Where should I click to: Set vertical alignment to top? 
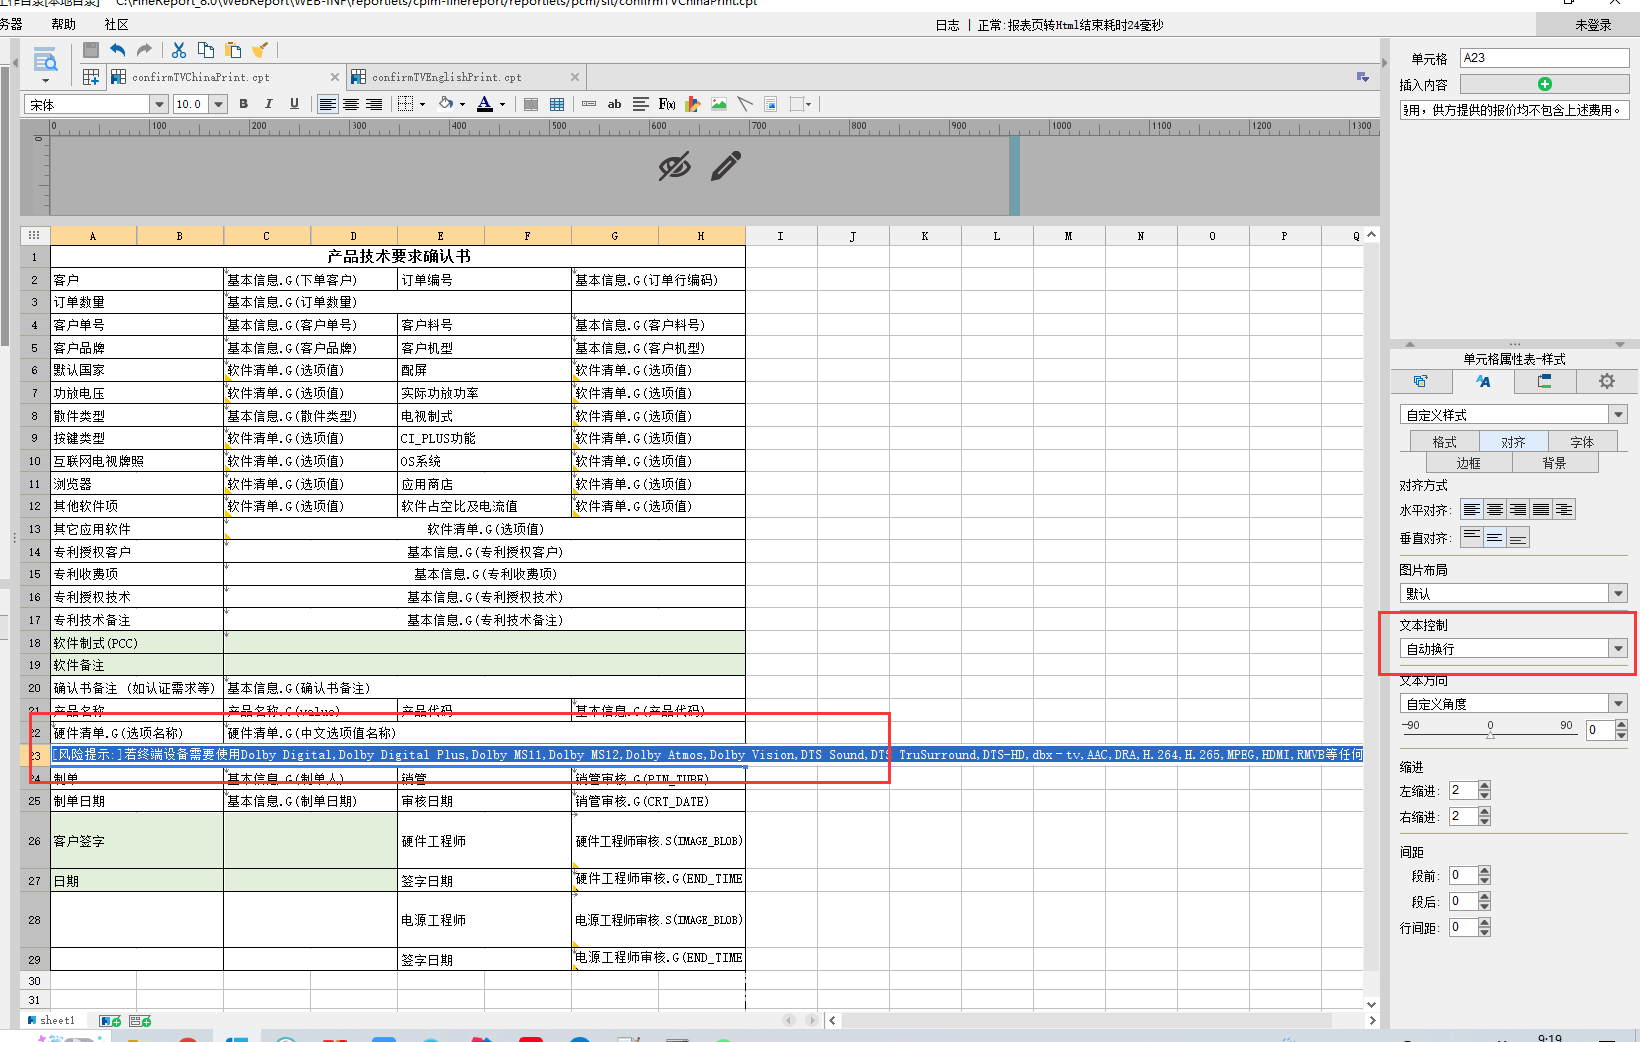pyautogui.click(x=1471, y=538)
